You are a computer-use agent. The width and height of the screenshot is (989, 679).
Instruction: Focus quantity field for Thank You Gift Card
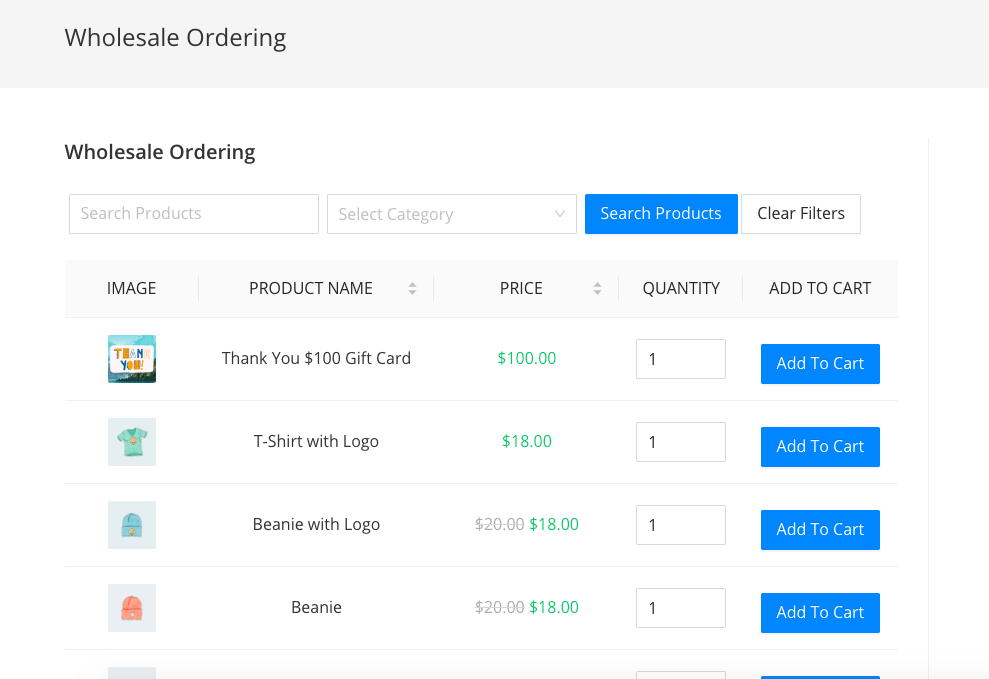(x=680, y=359)
